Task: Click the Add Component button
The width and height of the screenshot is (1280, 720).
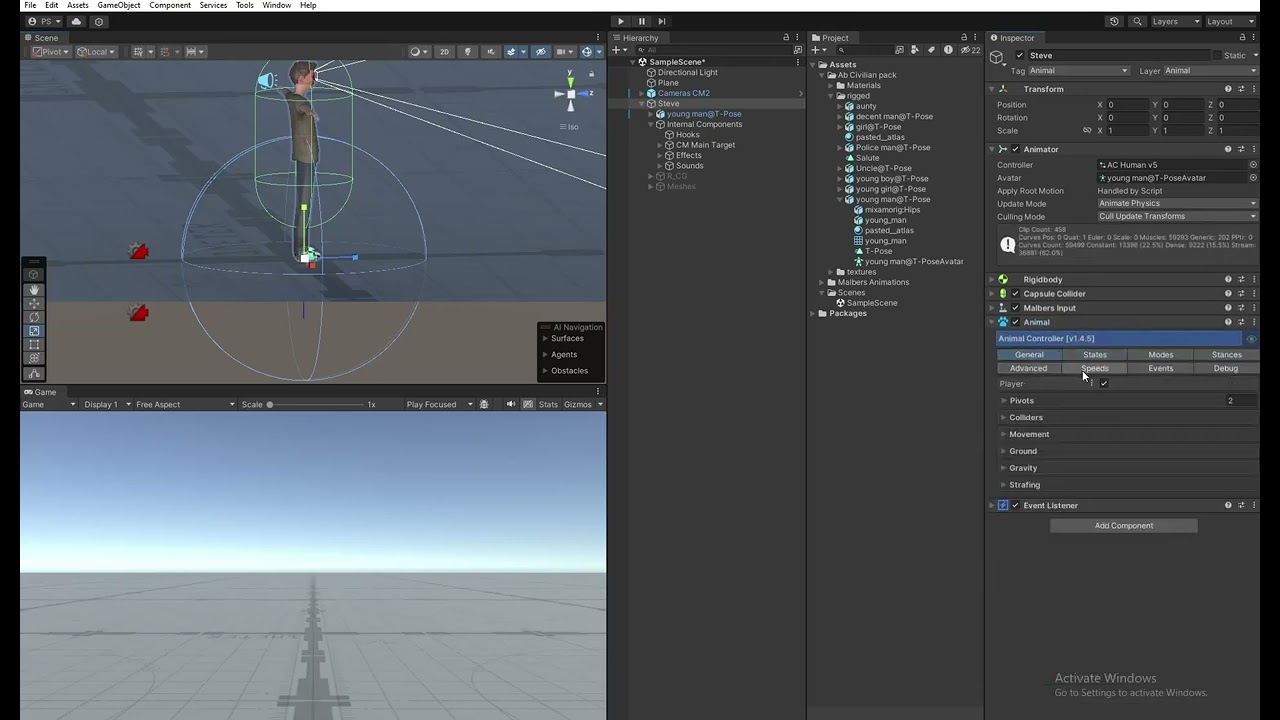Action: tap(1124, 526)
